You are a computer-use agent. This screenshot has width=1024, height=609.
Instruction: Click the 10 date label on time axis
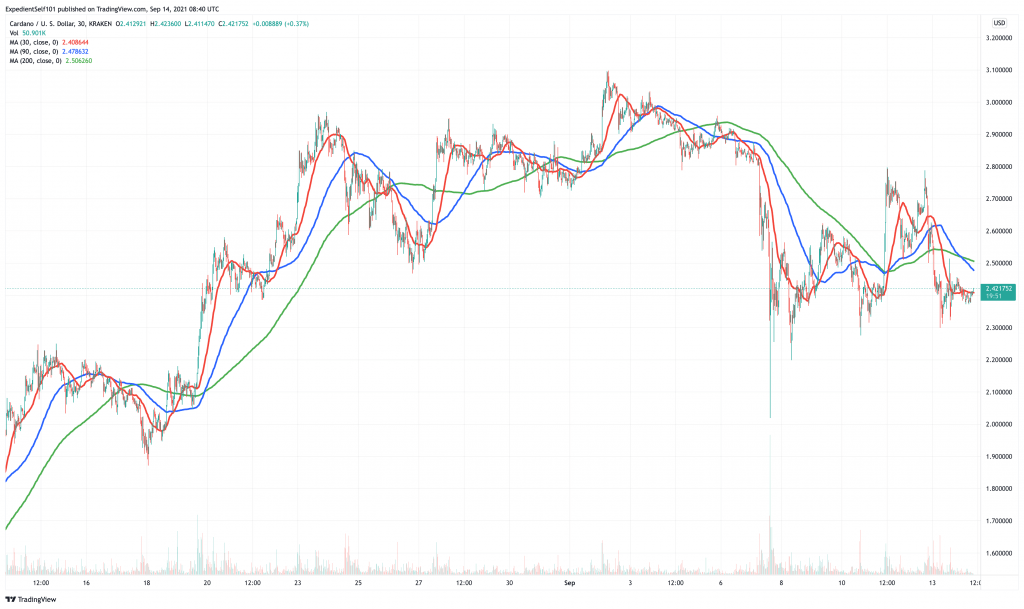tap(841, 583)
